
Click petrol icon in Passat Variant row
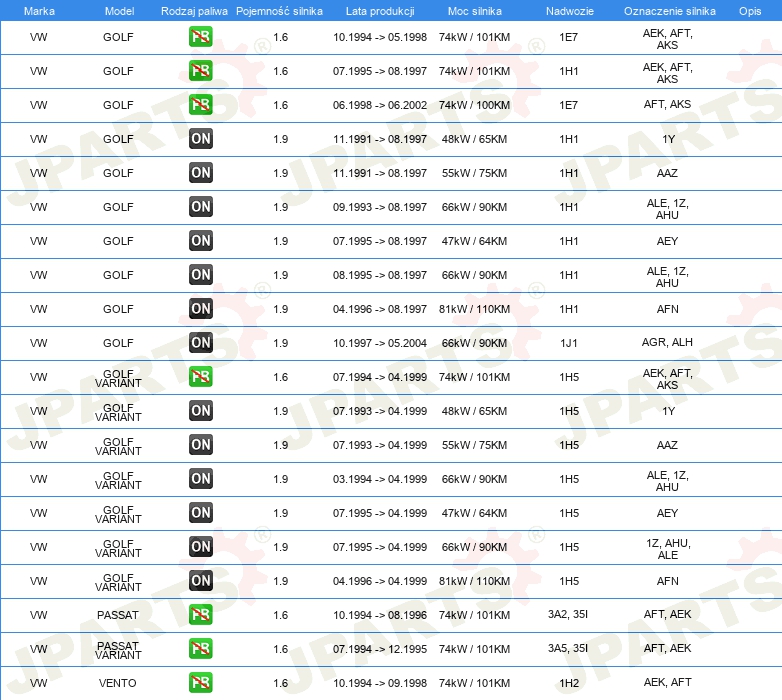tap(200, 649)
